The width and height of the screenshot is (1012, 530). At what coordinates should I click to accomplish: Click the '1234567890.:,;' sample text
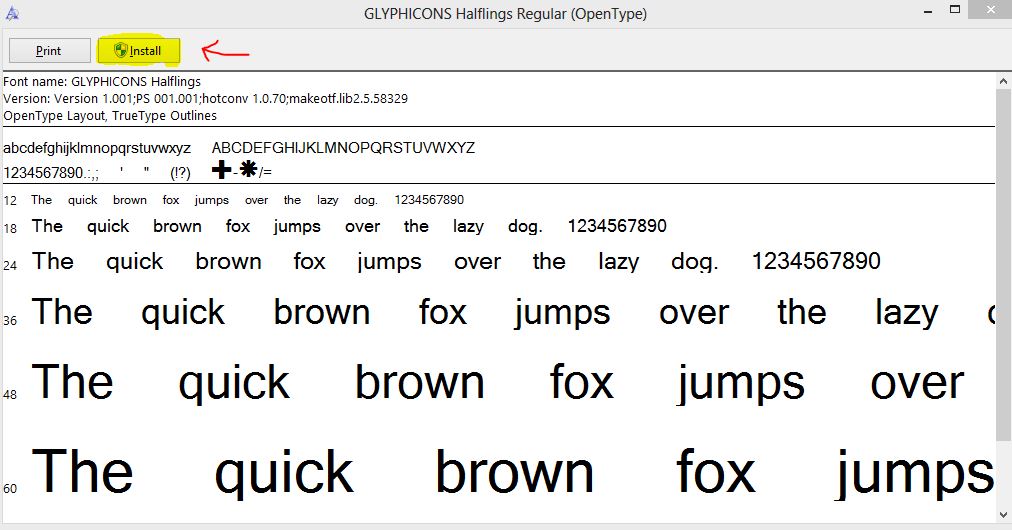point(51,173)
